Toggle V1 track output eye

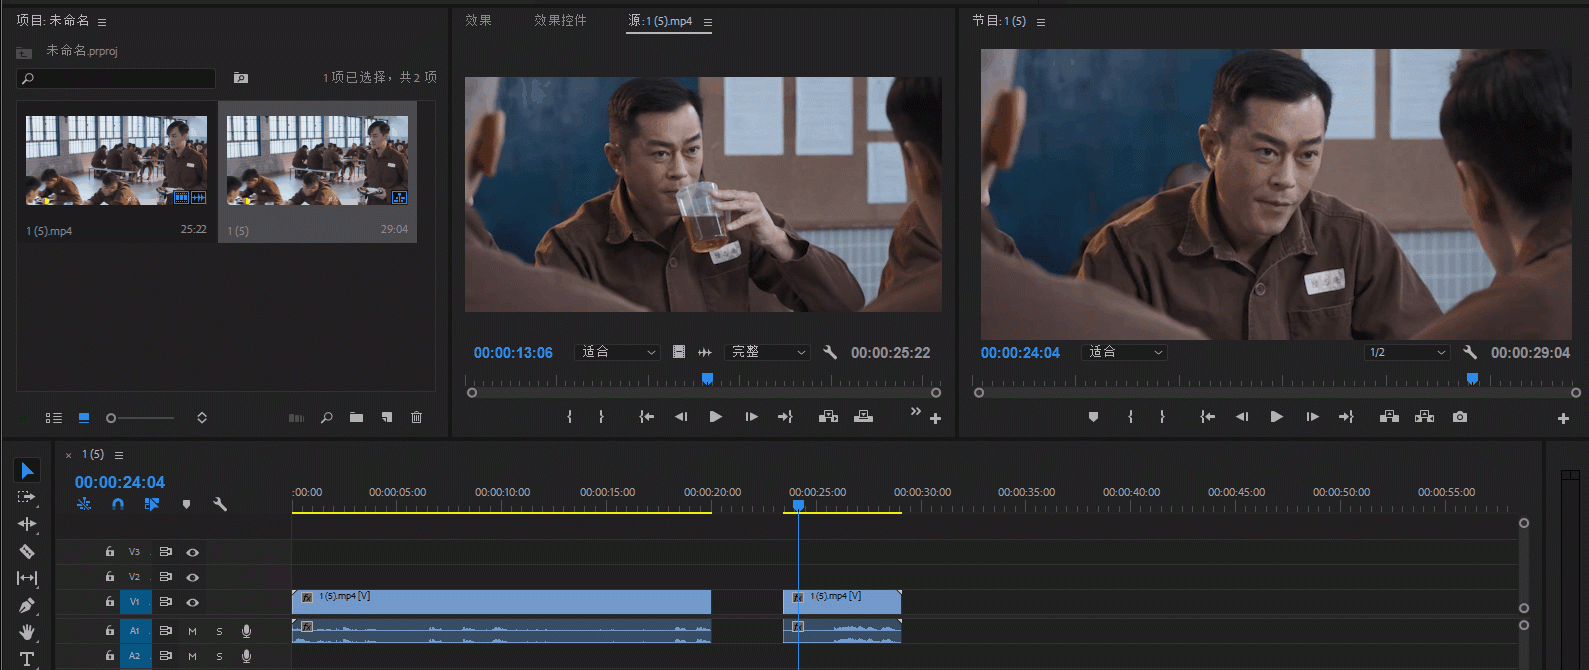pyautogui.click(x=192, y=602)
